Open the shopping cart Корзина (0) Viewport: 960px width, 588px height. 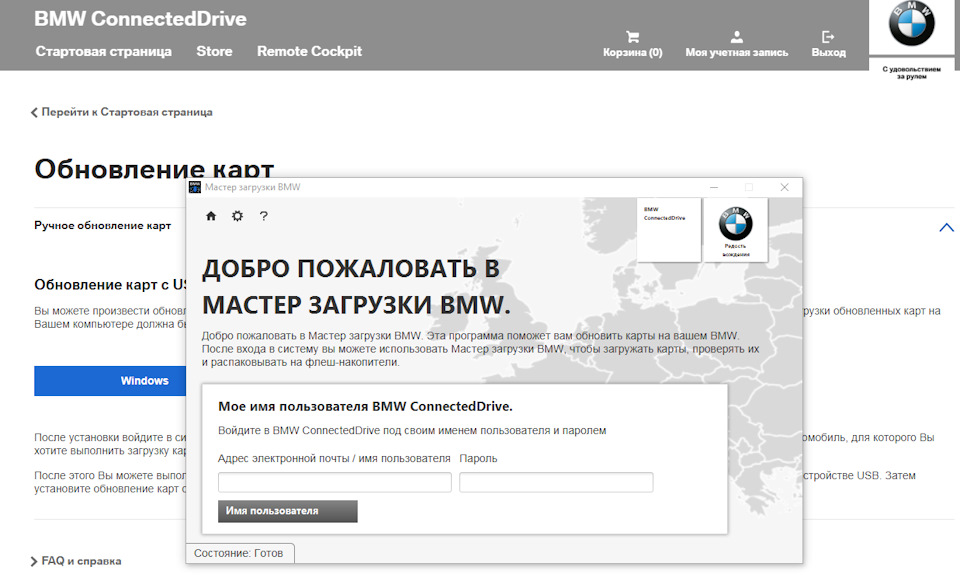(632, 41)
